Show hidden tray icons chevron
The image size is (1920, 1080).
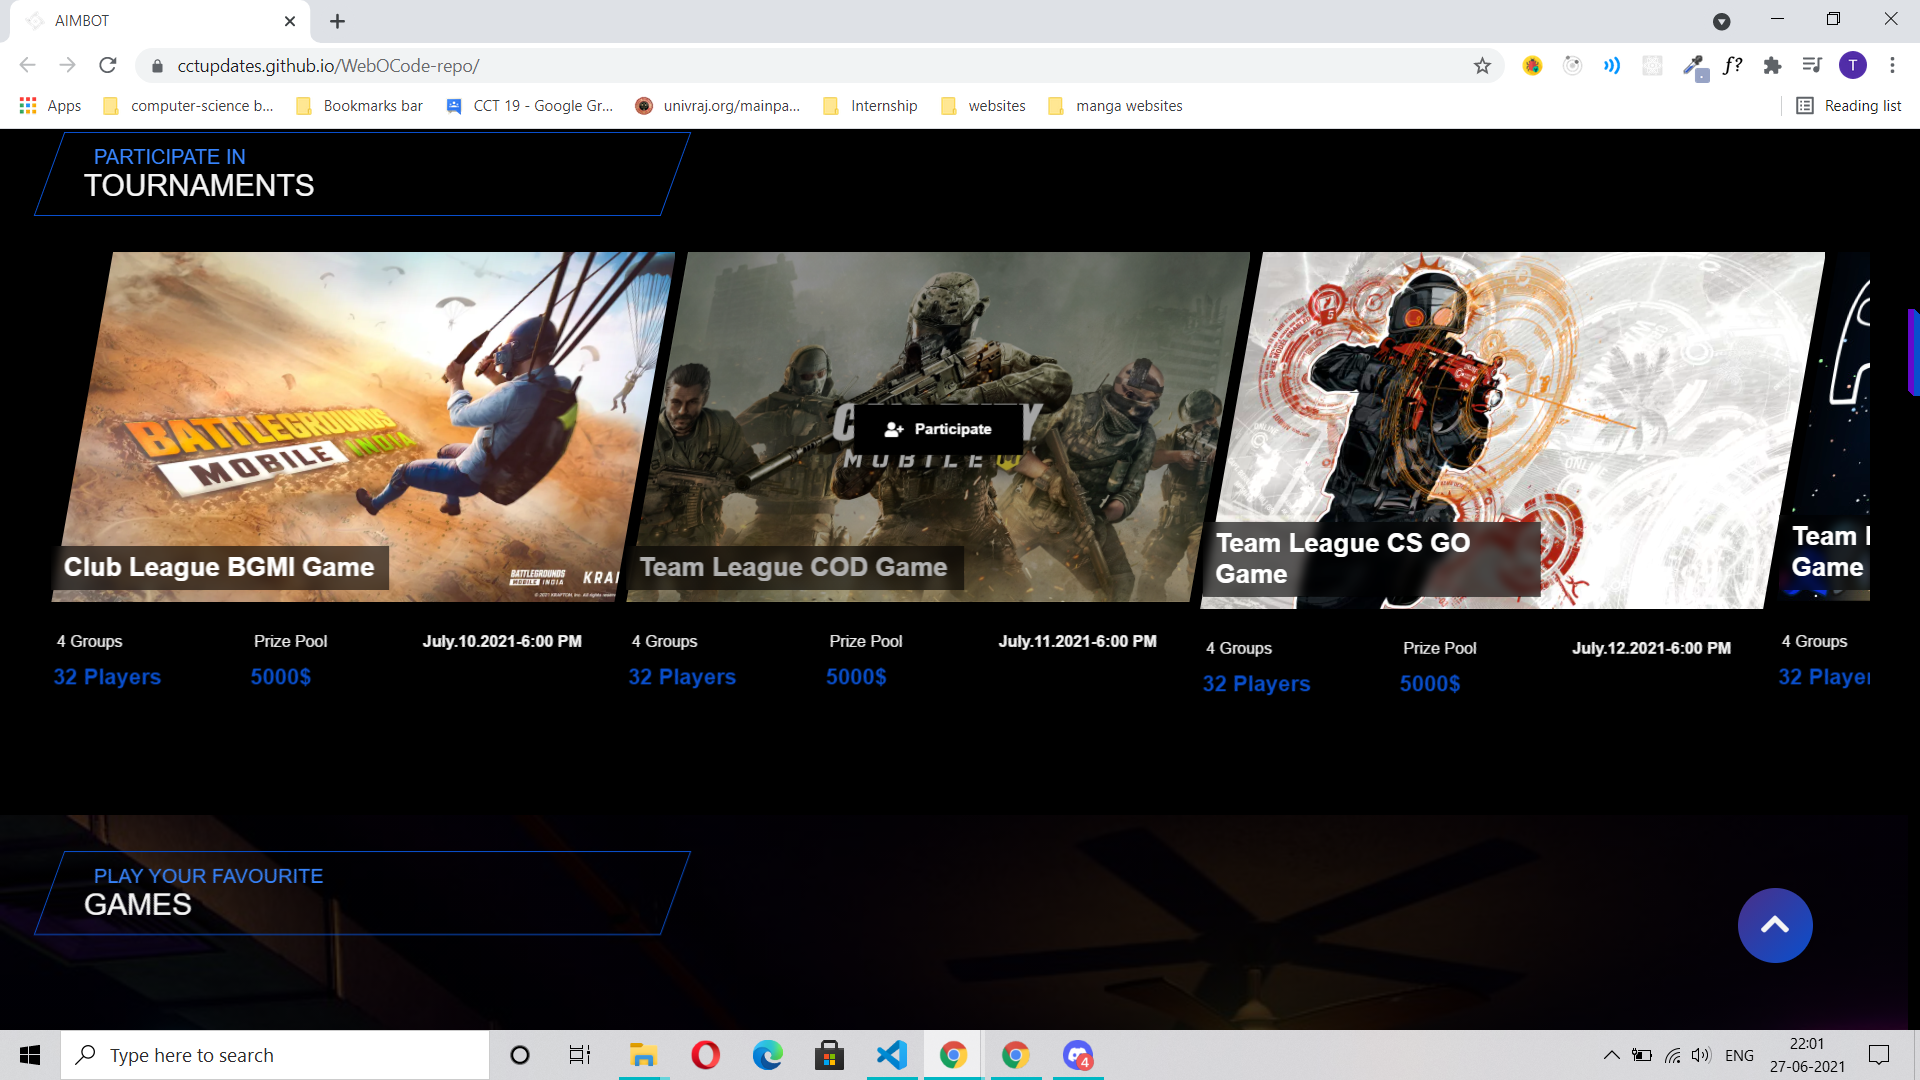(x=1611, y=1055)
